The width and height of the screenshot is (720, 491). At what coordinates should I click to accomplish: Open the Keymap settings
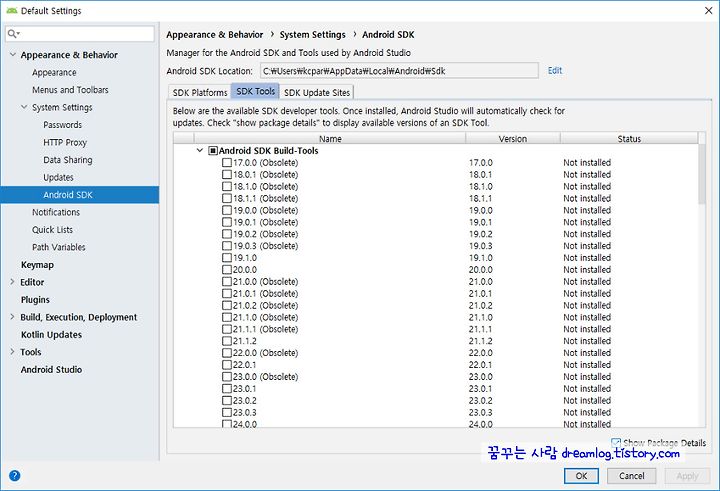(x=37, y=265)
